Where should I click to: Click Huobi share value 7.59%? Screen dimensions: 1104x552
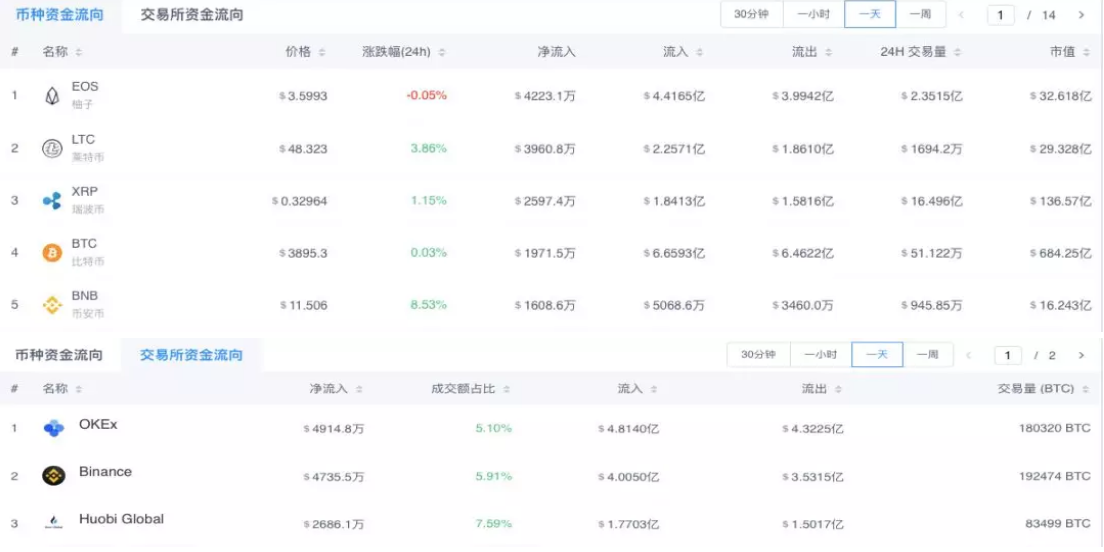[494, 524]
